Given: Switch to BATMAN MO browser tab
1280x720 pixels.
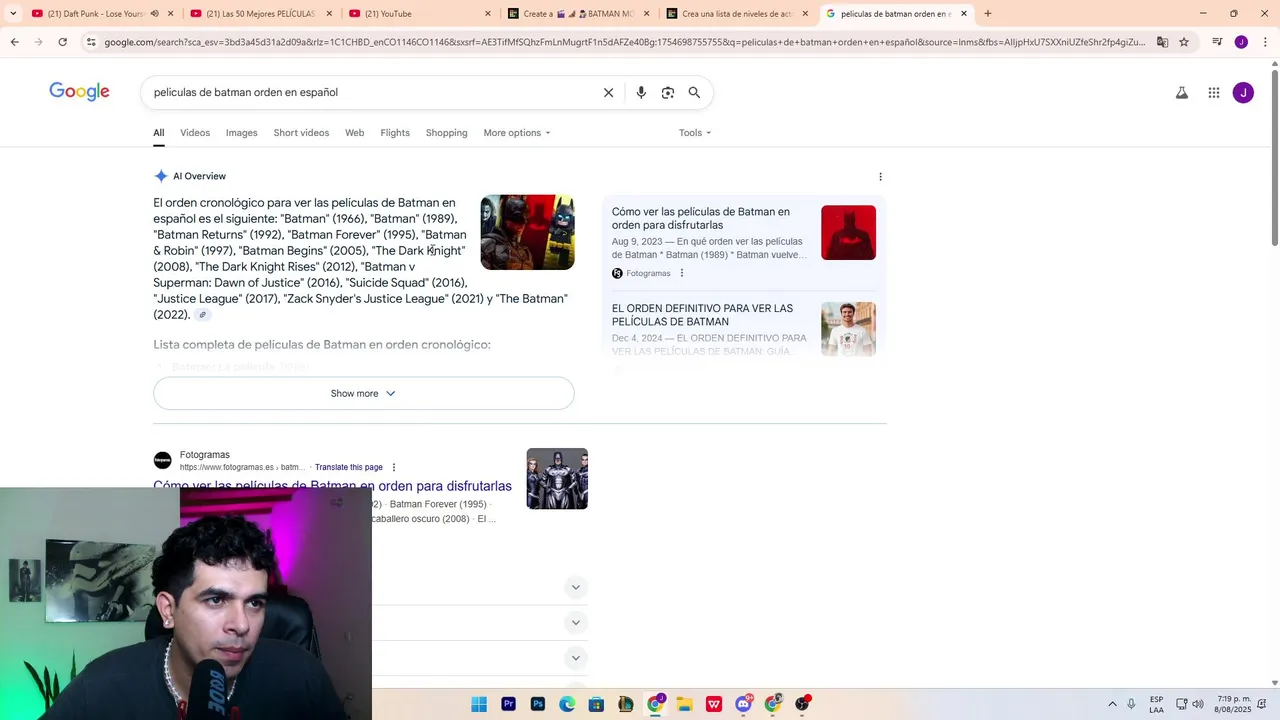Looking at the screenshot, I should [x=580, y=14].
